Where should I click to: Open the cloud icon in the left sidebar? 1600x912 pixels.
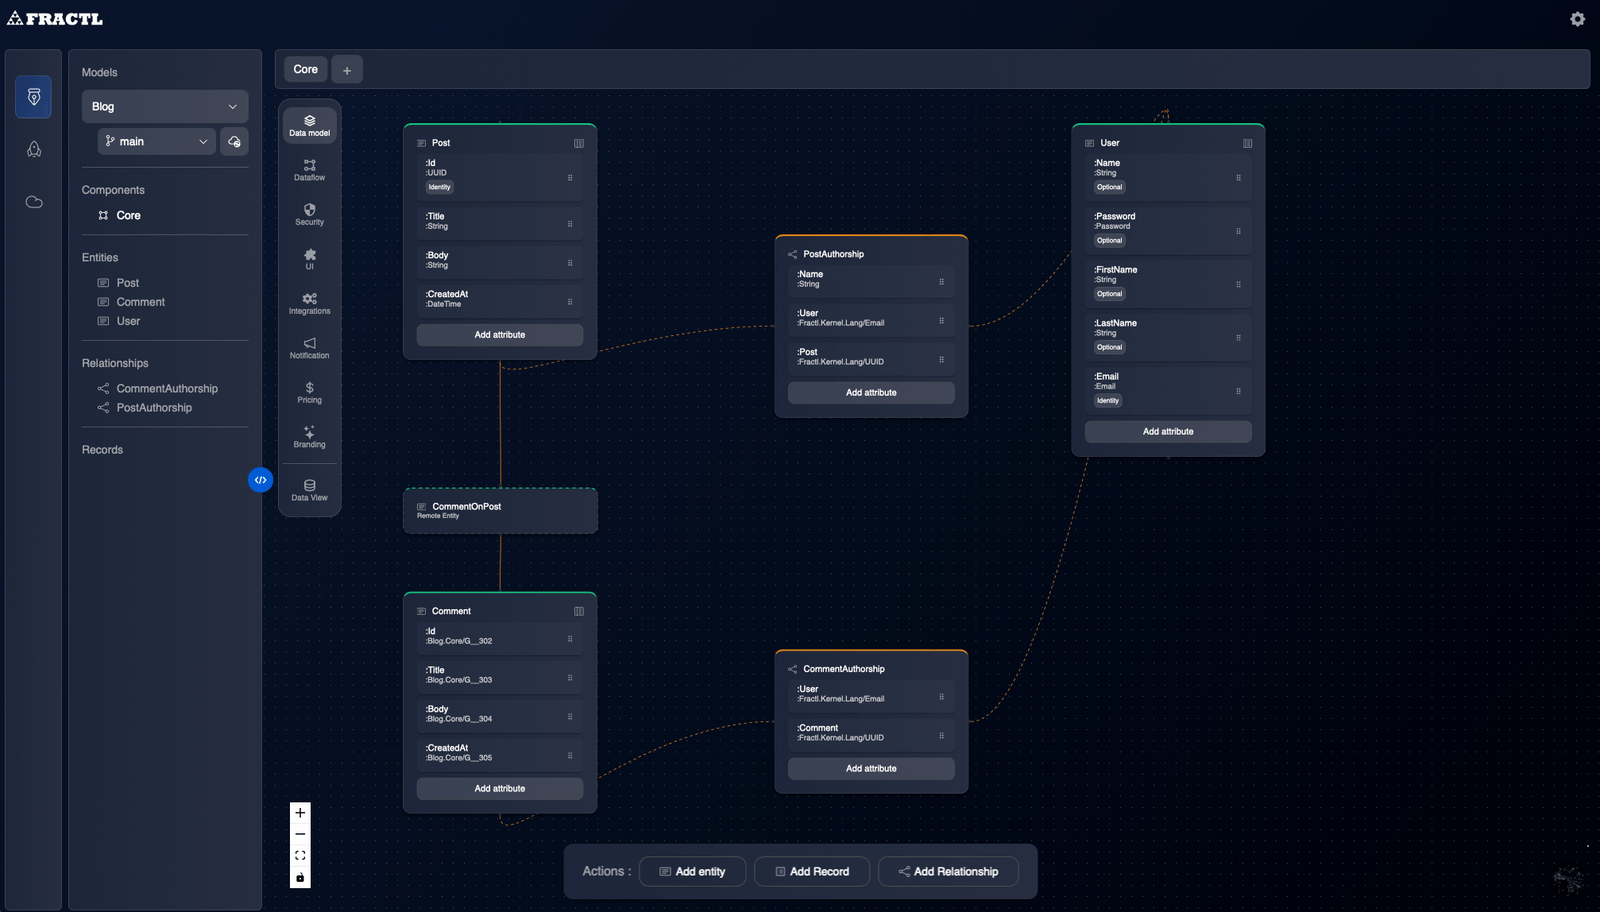click(x=33, y=201)
